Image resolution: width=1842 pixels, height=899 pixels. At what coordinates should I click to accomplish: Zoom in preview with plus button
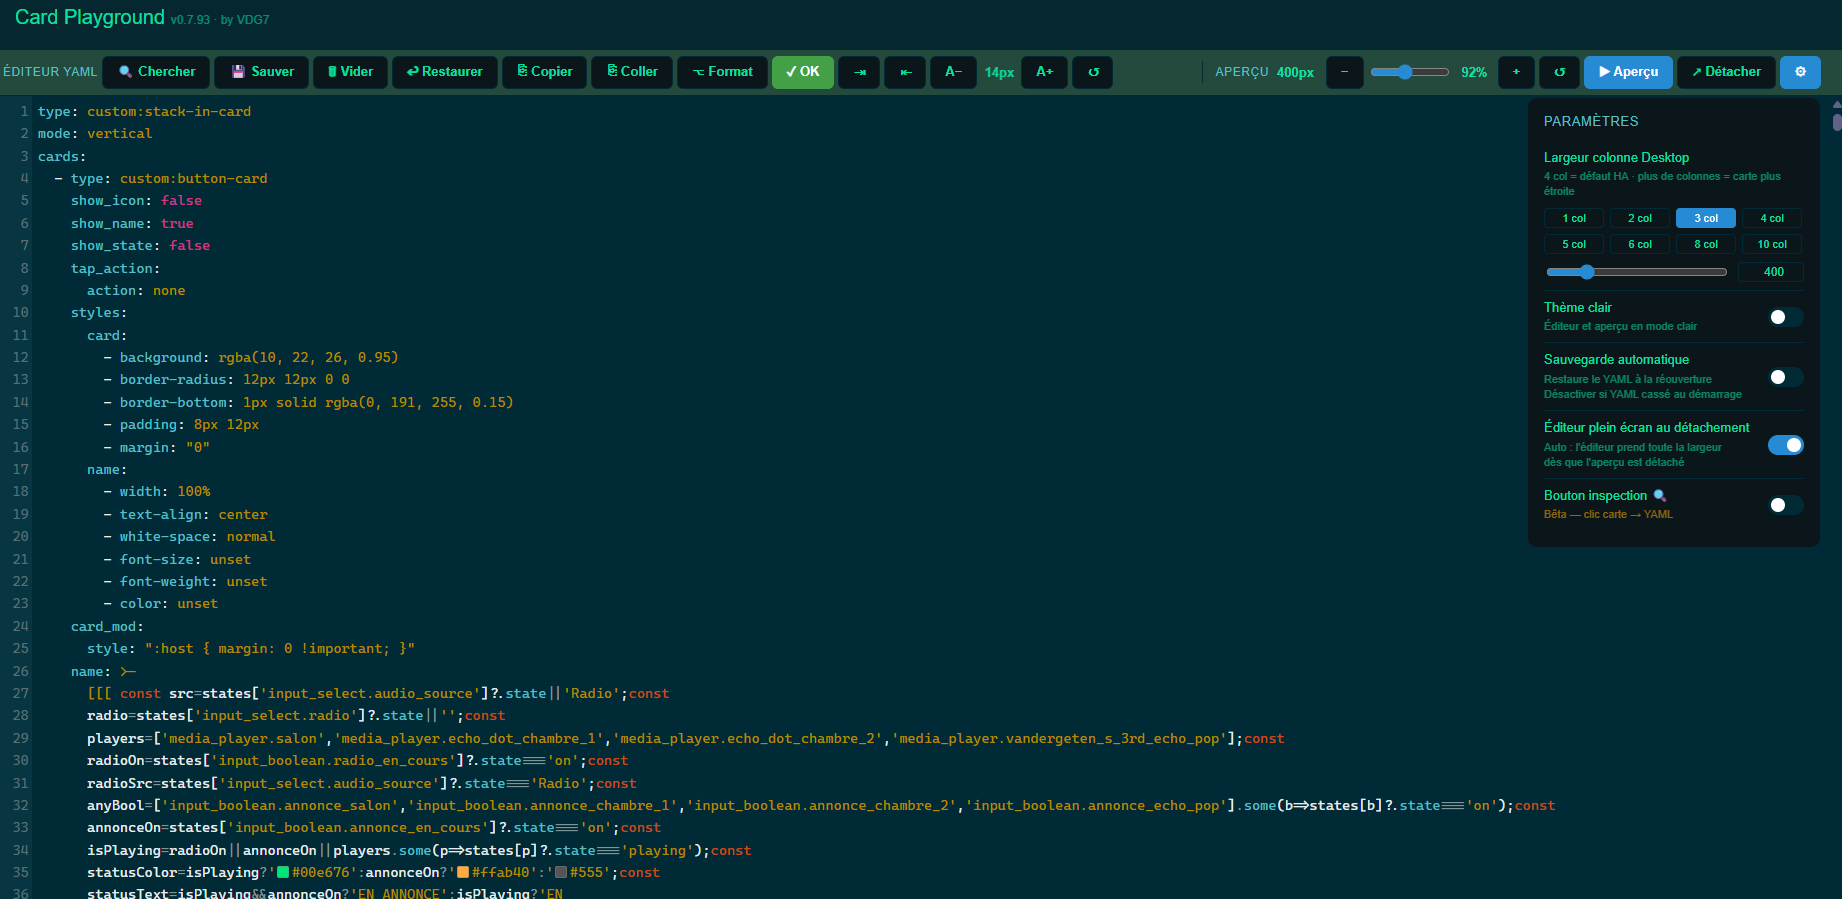pyautogui.click(x=1516, y=72)
